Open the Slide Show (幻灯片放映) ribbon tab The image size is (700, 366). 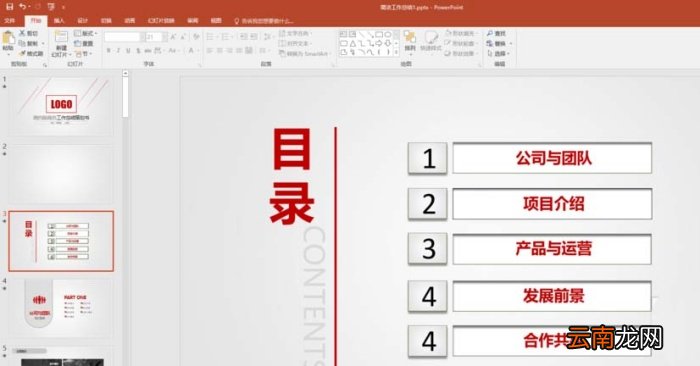(161, 21)
